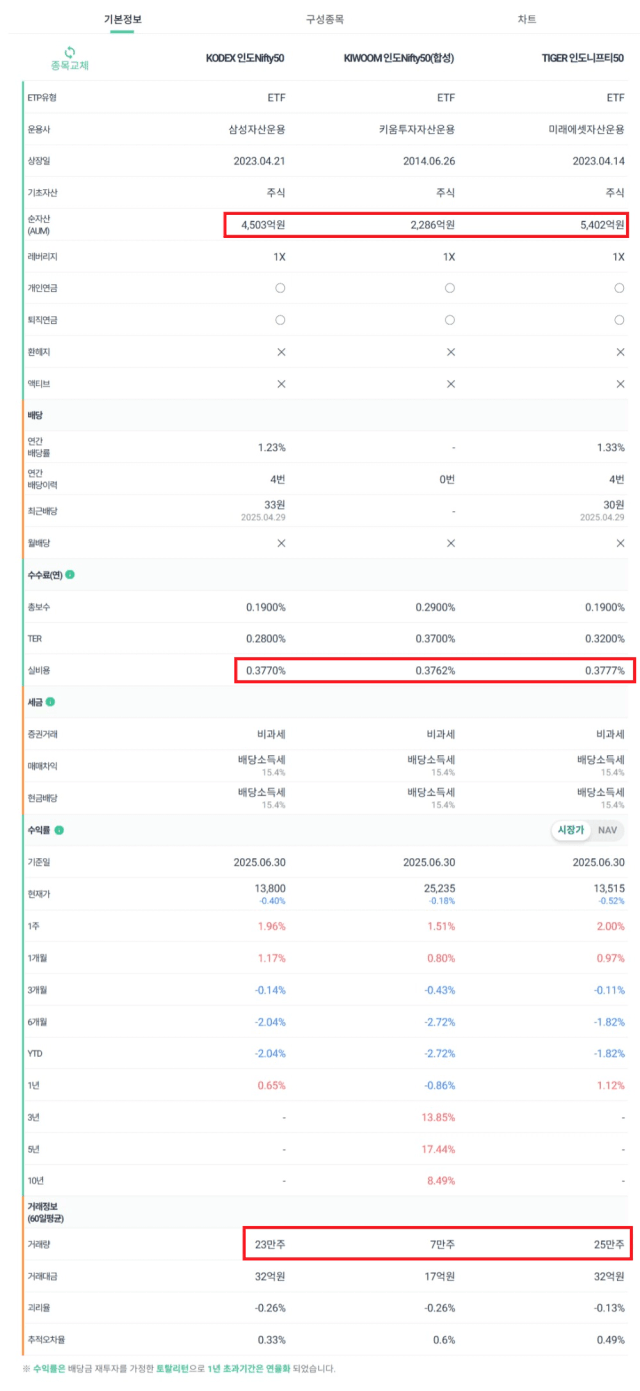The width and height of the screenshot is (640, 1391).
Task: Click KIWOOM 월배당 X mark
Action: 450,543
